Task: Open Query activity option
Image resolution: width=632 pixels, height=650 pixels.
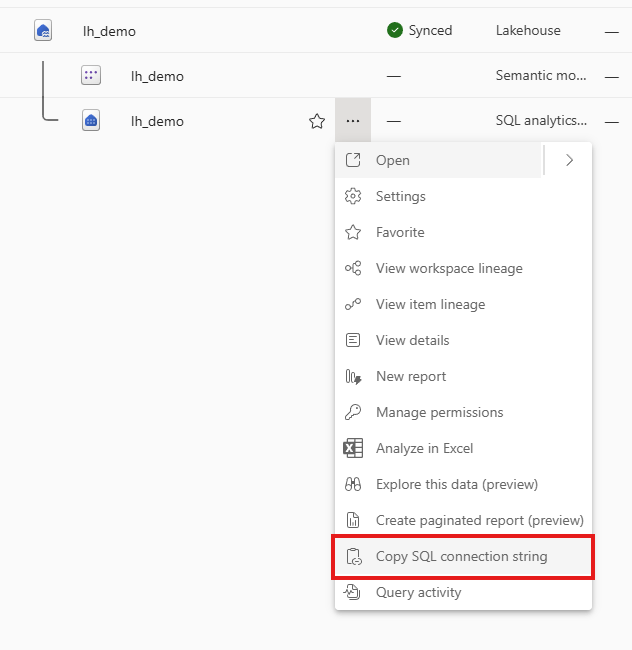Action: click(418, 592)
